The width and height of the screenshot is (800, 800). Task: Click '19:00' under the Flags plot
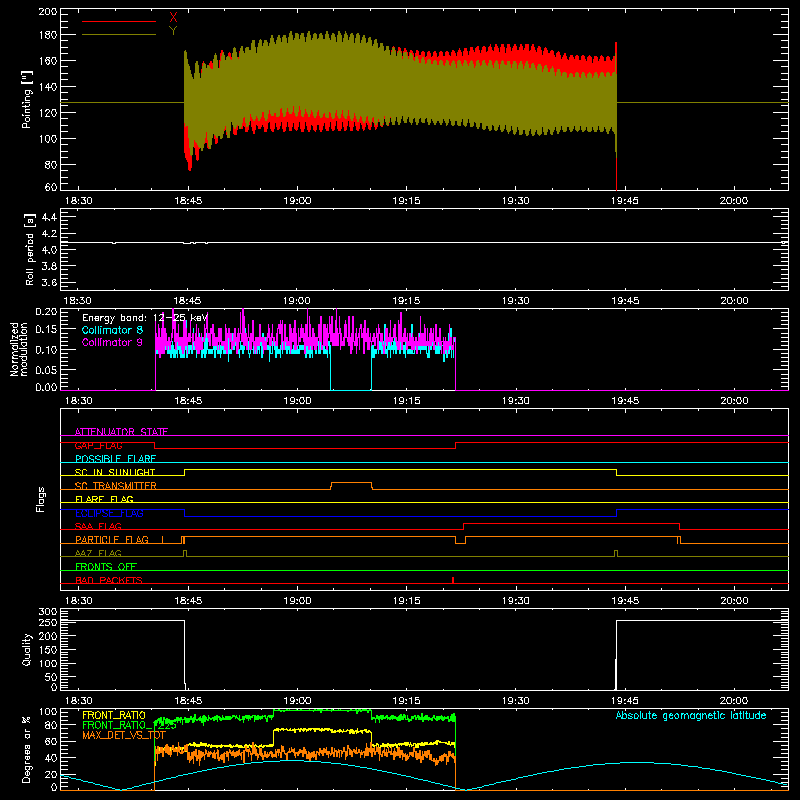tap(297, 601)
